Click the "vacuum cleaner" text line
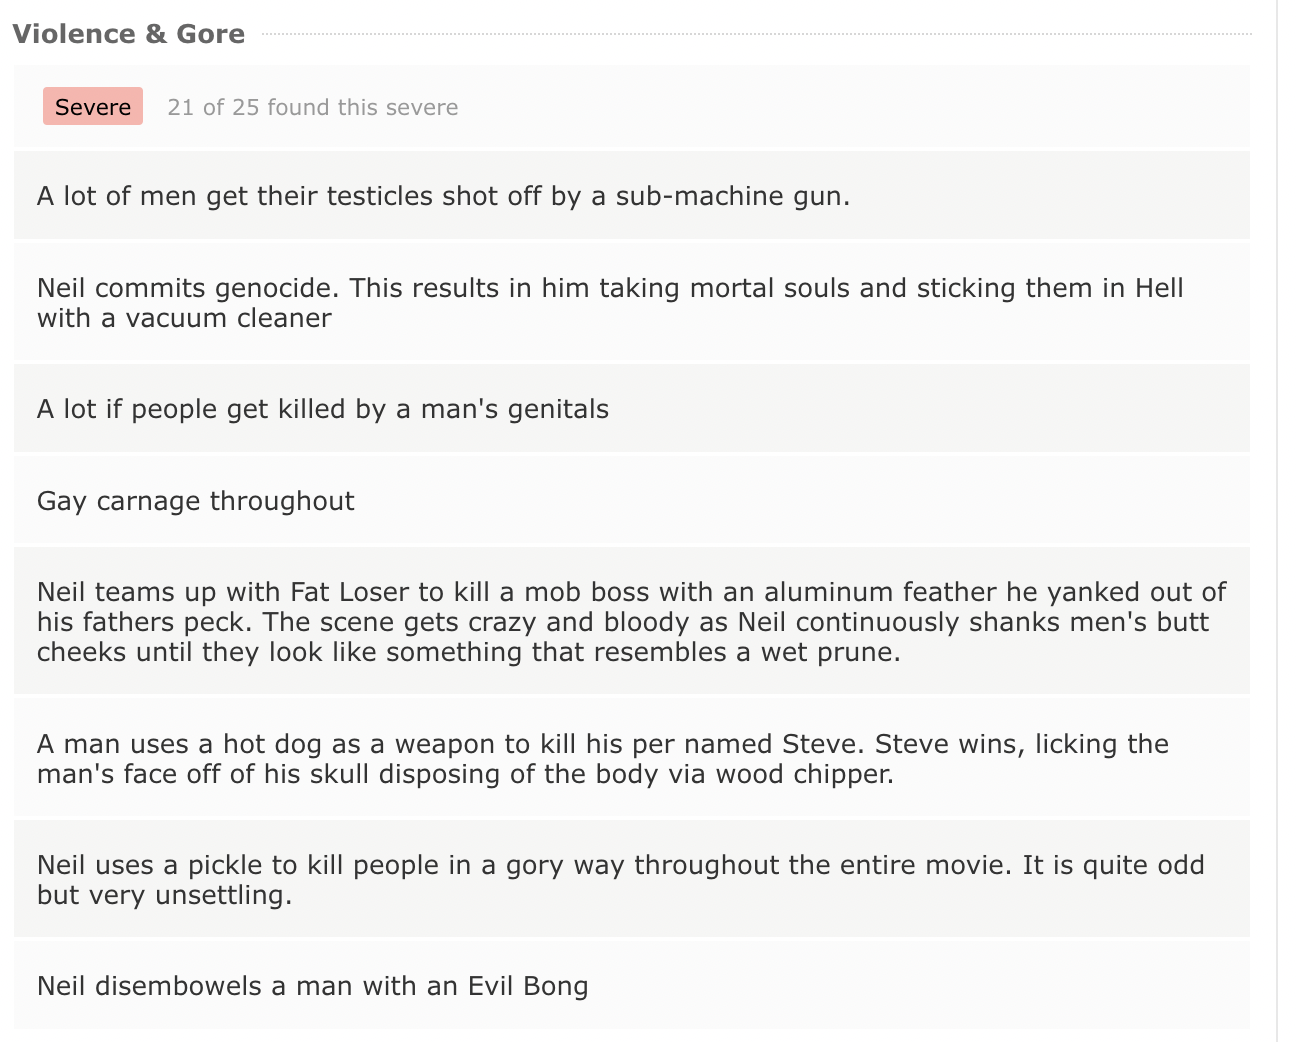The image size is (1296, 1042). (x=185, y=318)
